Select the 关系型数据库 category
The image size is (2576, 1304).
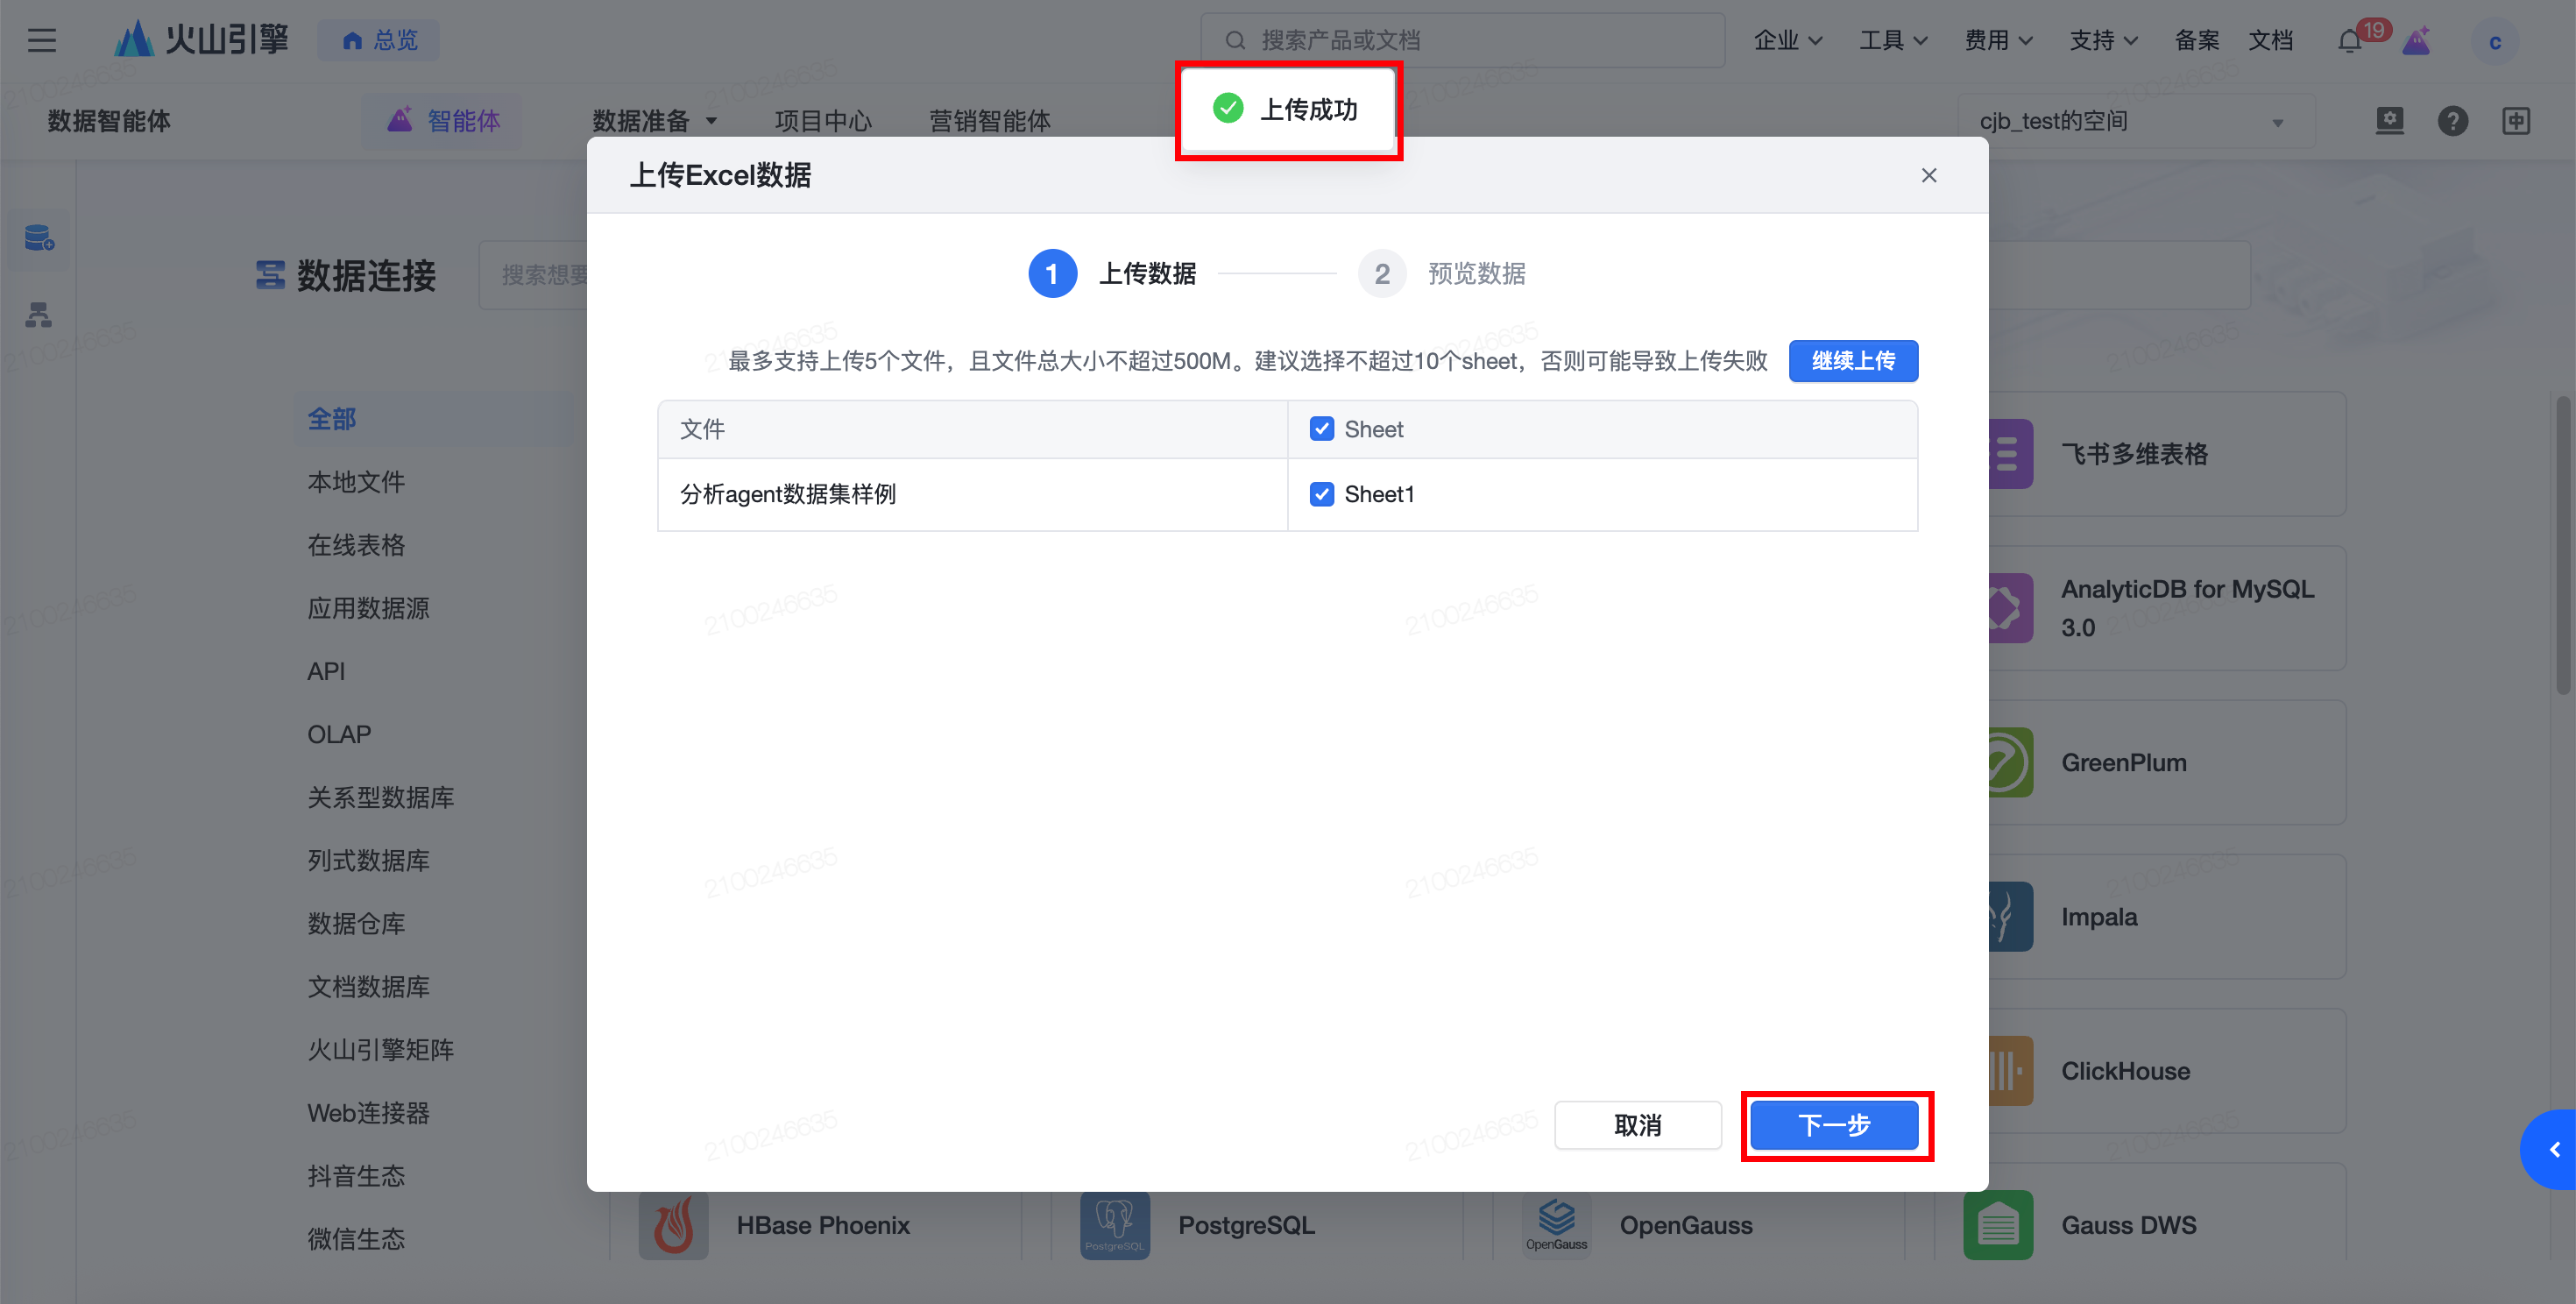(x=380, y=797)
